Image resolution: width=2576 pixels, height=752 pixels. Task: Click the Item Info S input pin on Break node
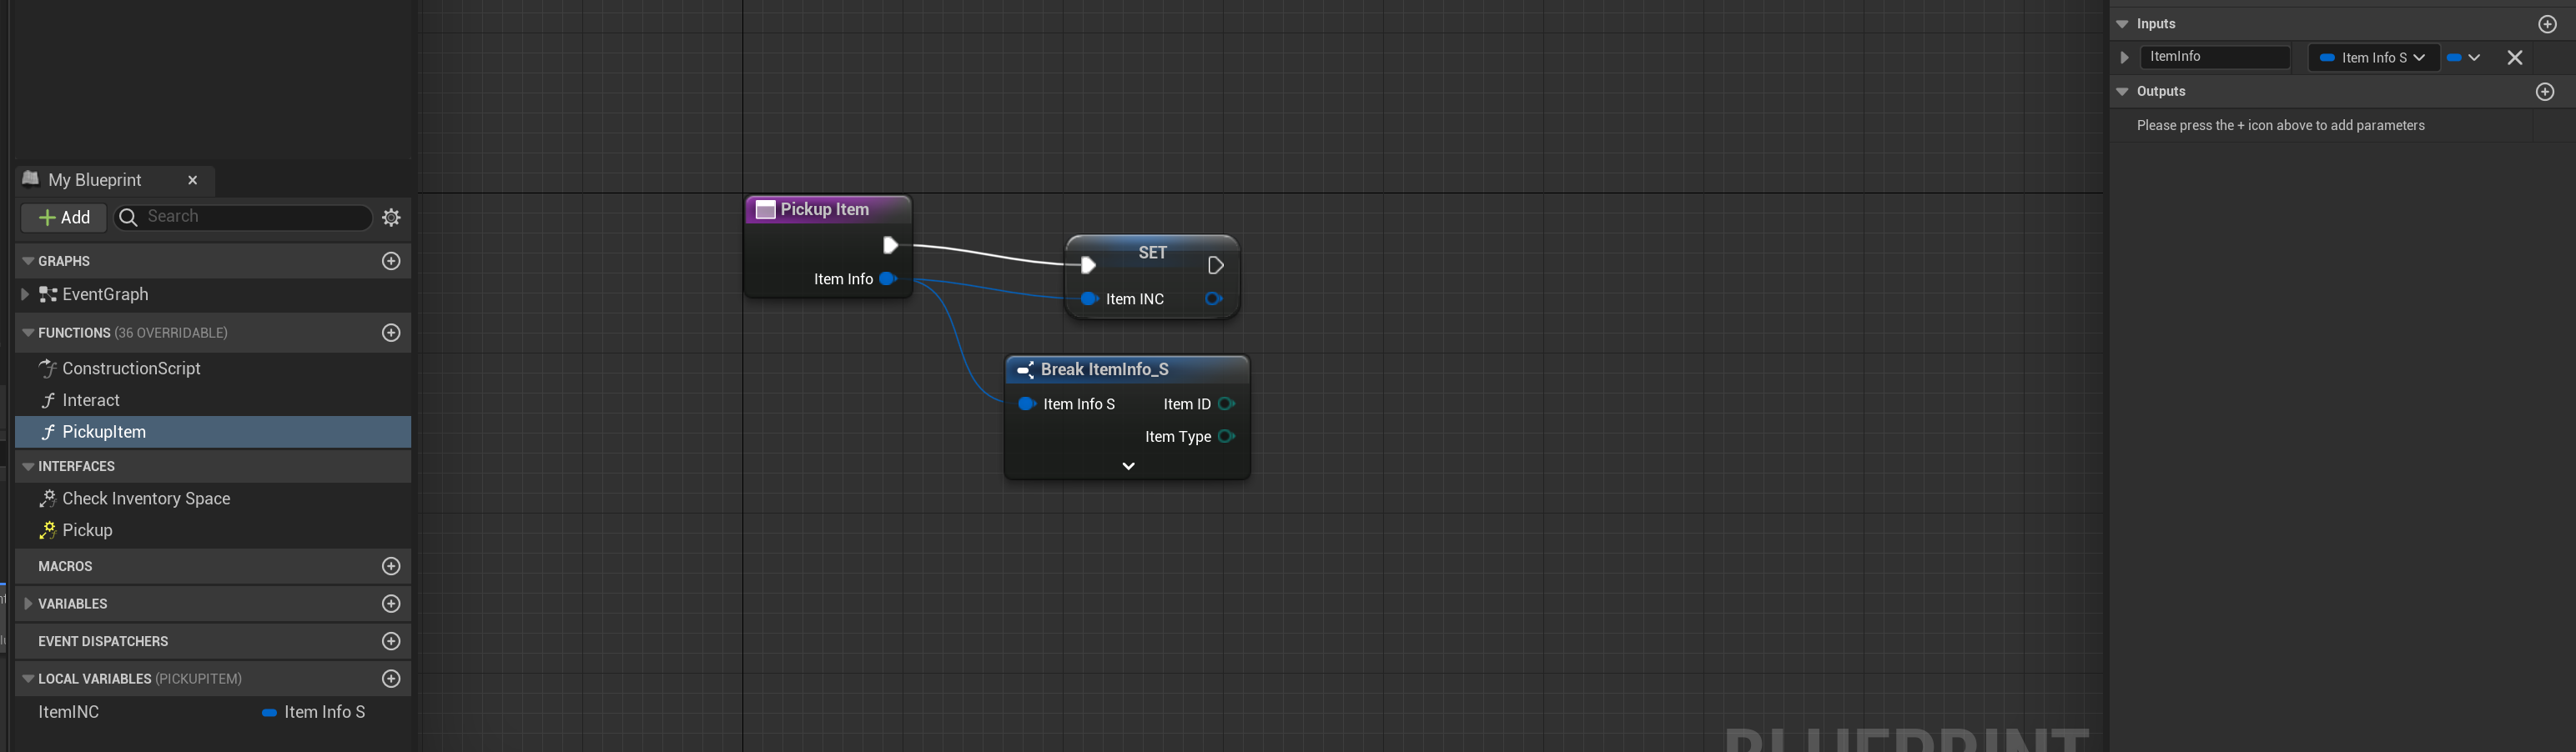tap(1026, 404)
